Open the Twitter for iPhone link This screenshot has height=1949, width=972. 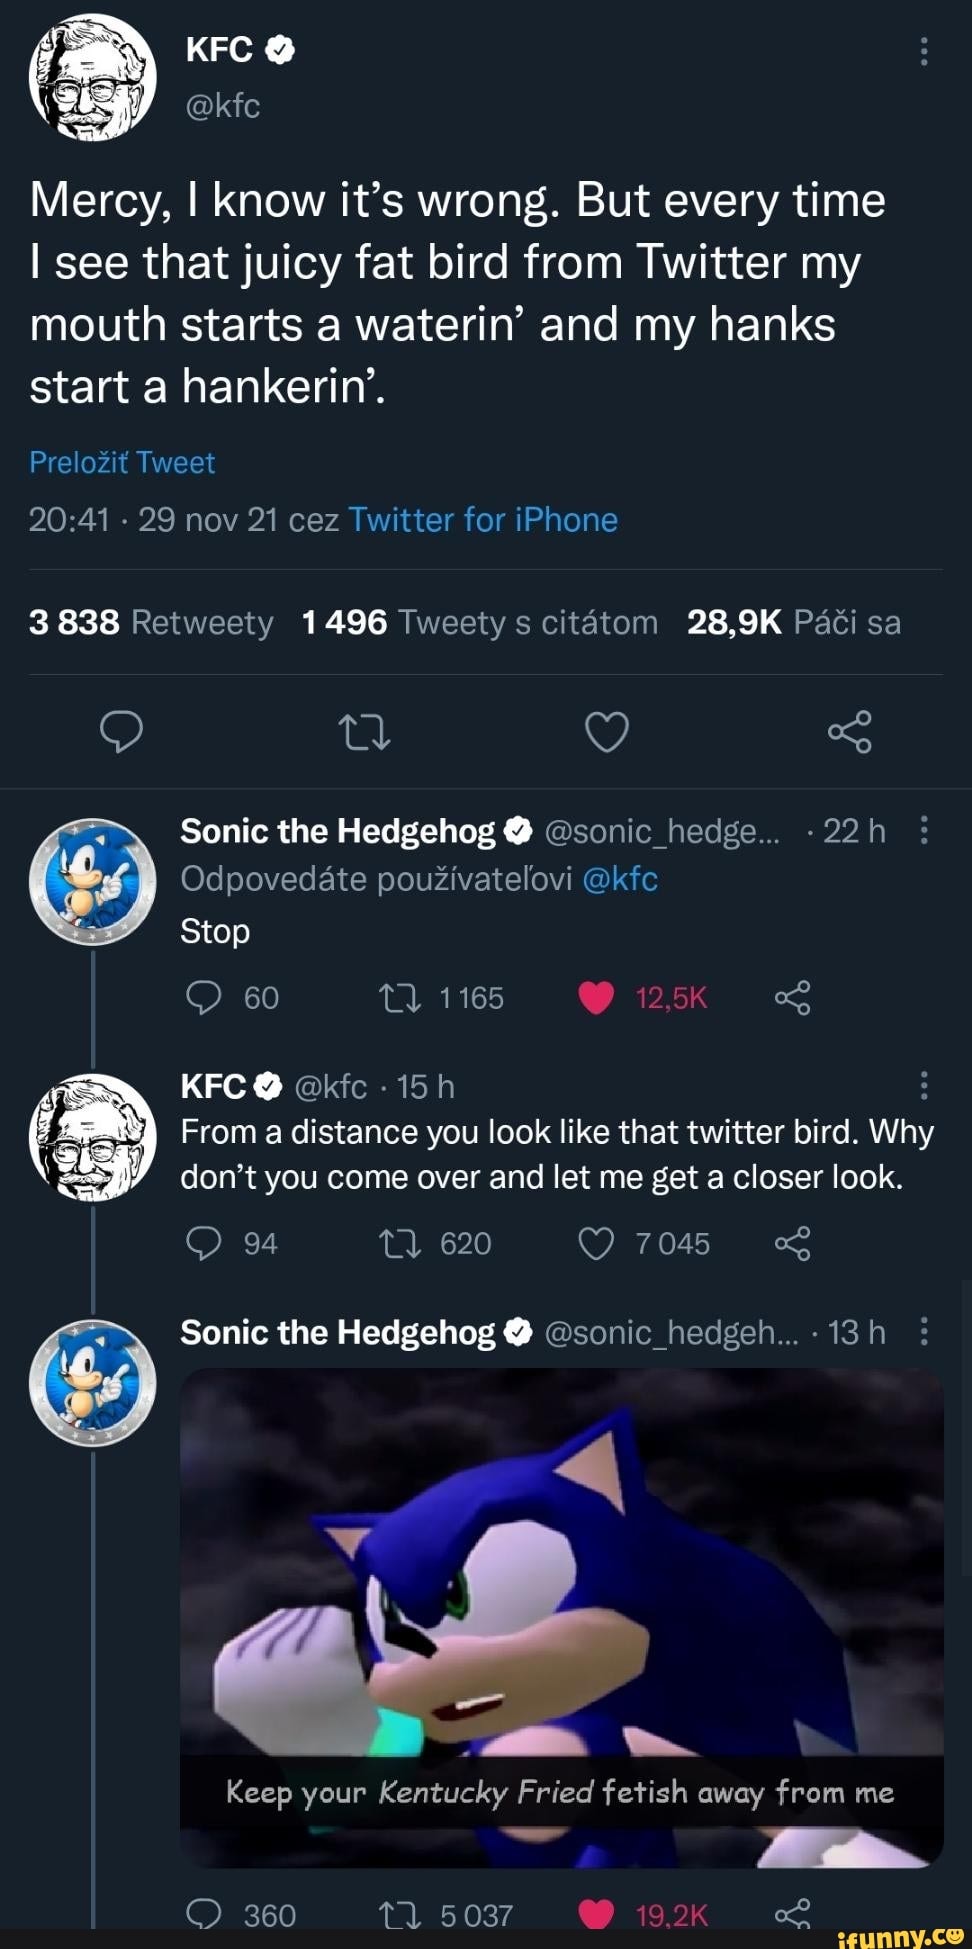483,520
